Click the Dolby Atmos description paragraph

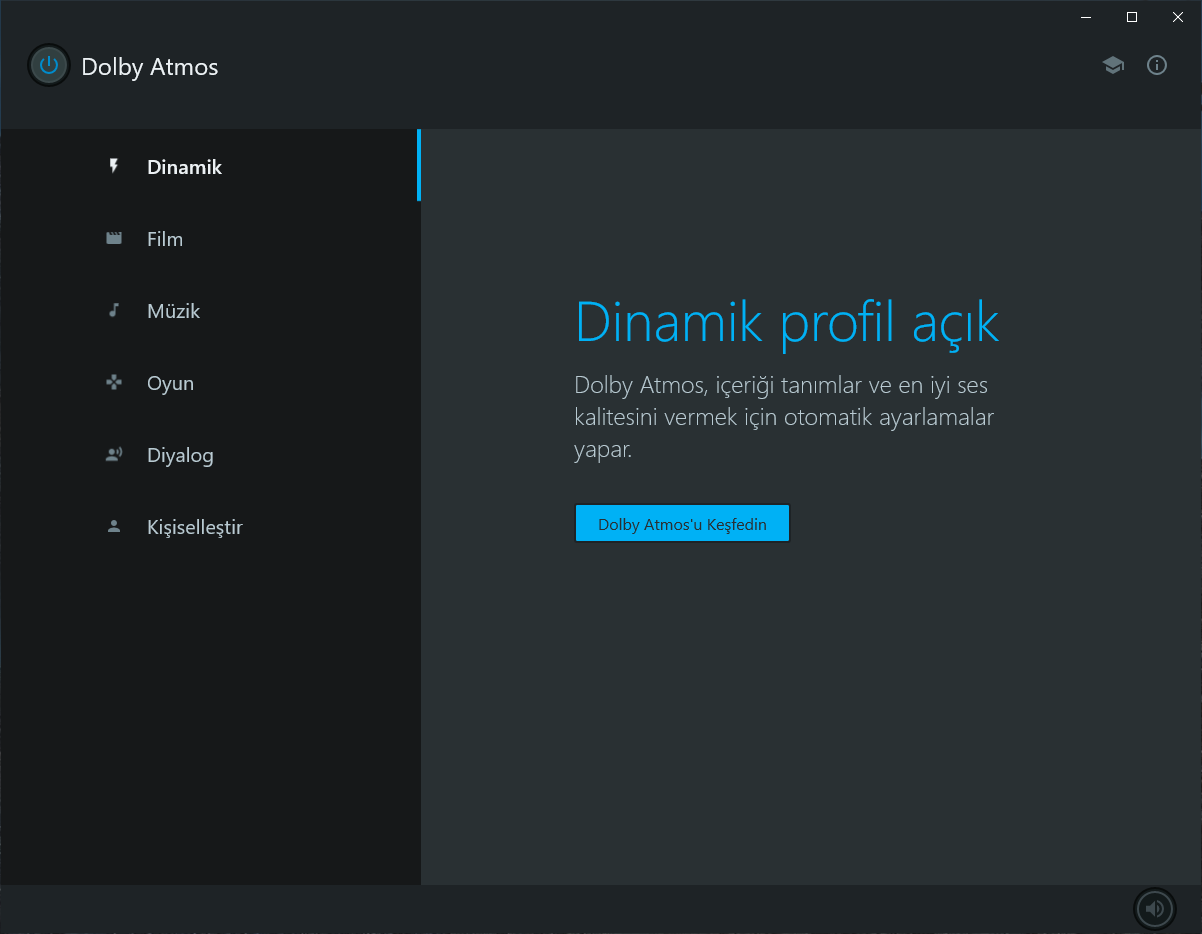tap(784, 417)
